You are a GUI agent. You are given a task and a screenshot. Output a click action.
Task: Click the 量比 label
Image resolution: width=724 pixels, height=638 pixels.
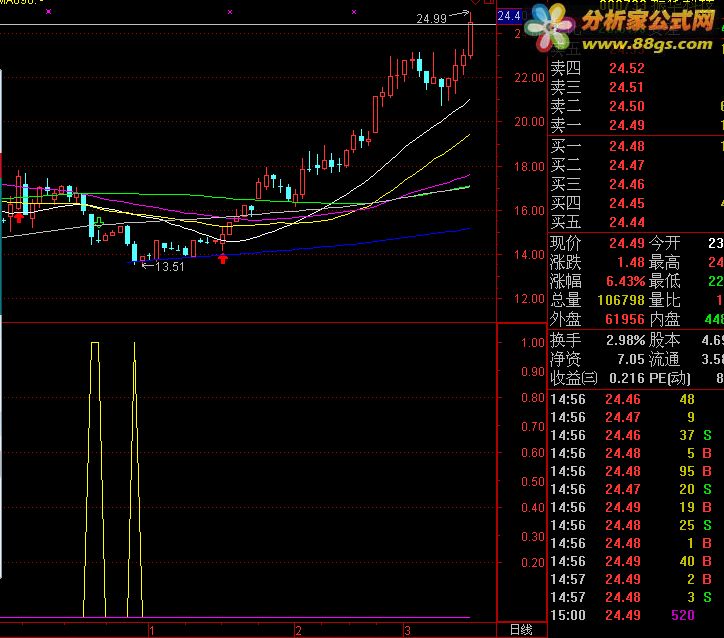click(664, 300)
